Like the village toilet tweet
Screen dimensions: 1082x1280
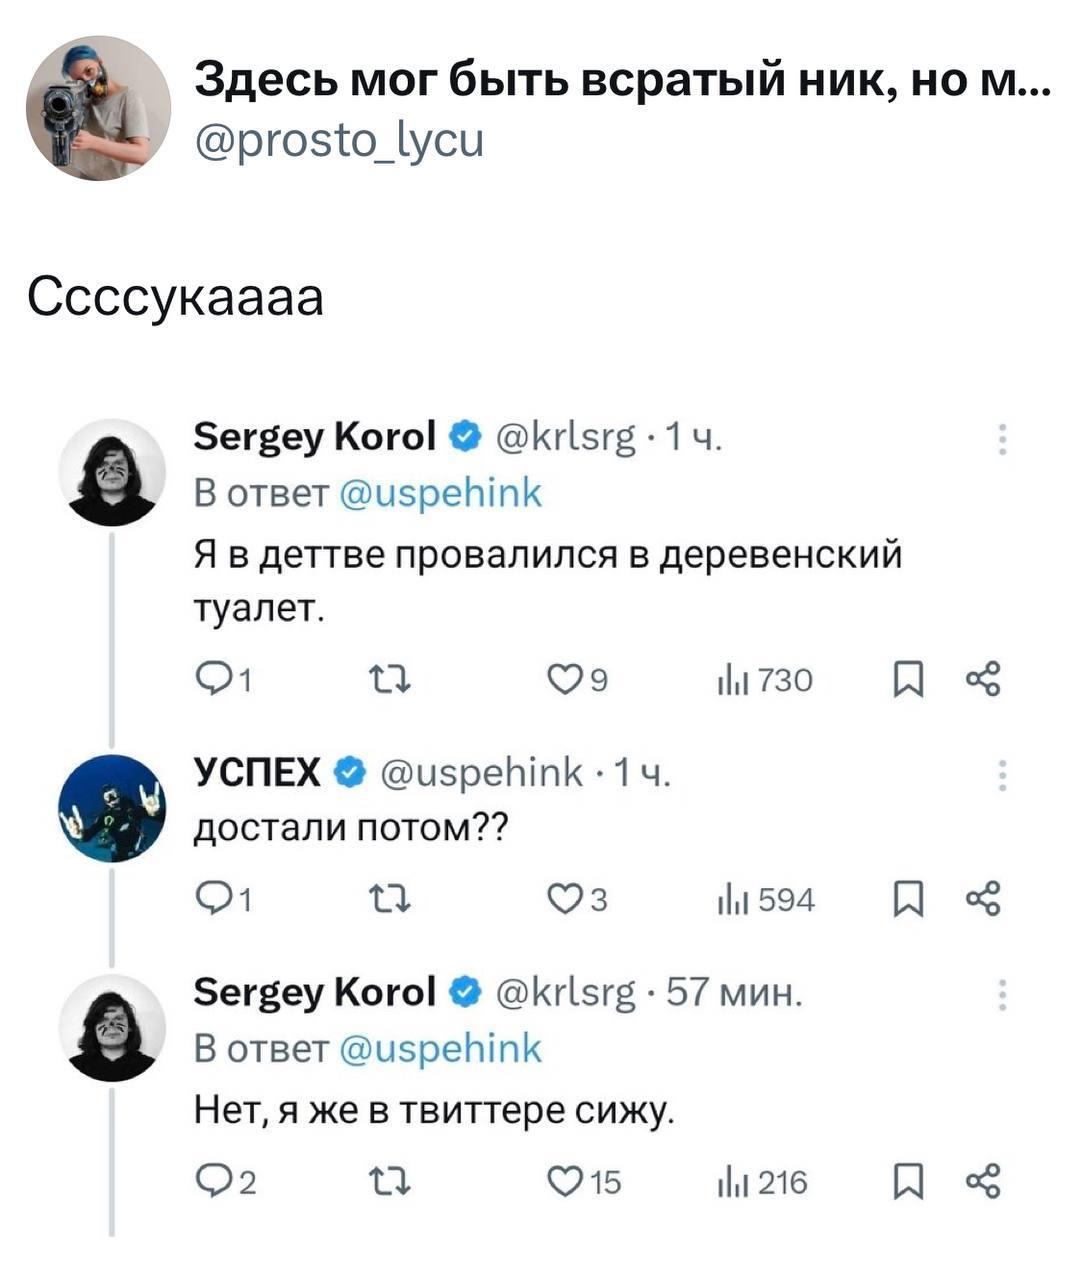[x=565, y=680]
